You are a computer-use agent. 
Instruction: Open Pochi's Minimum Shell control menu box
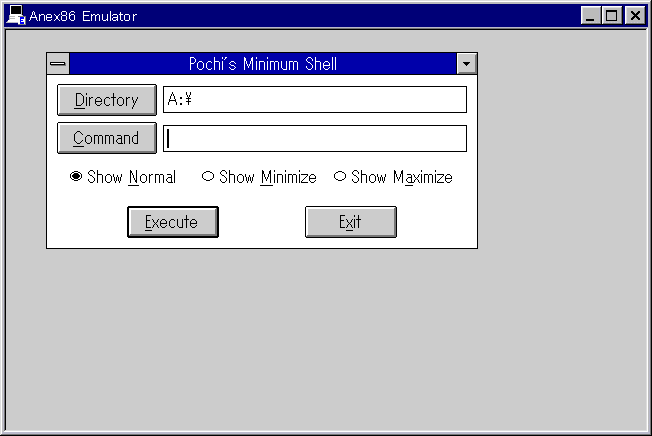[58, 64]
